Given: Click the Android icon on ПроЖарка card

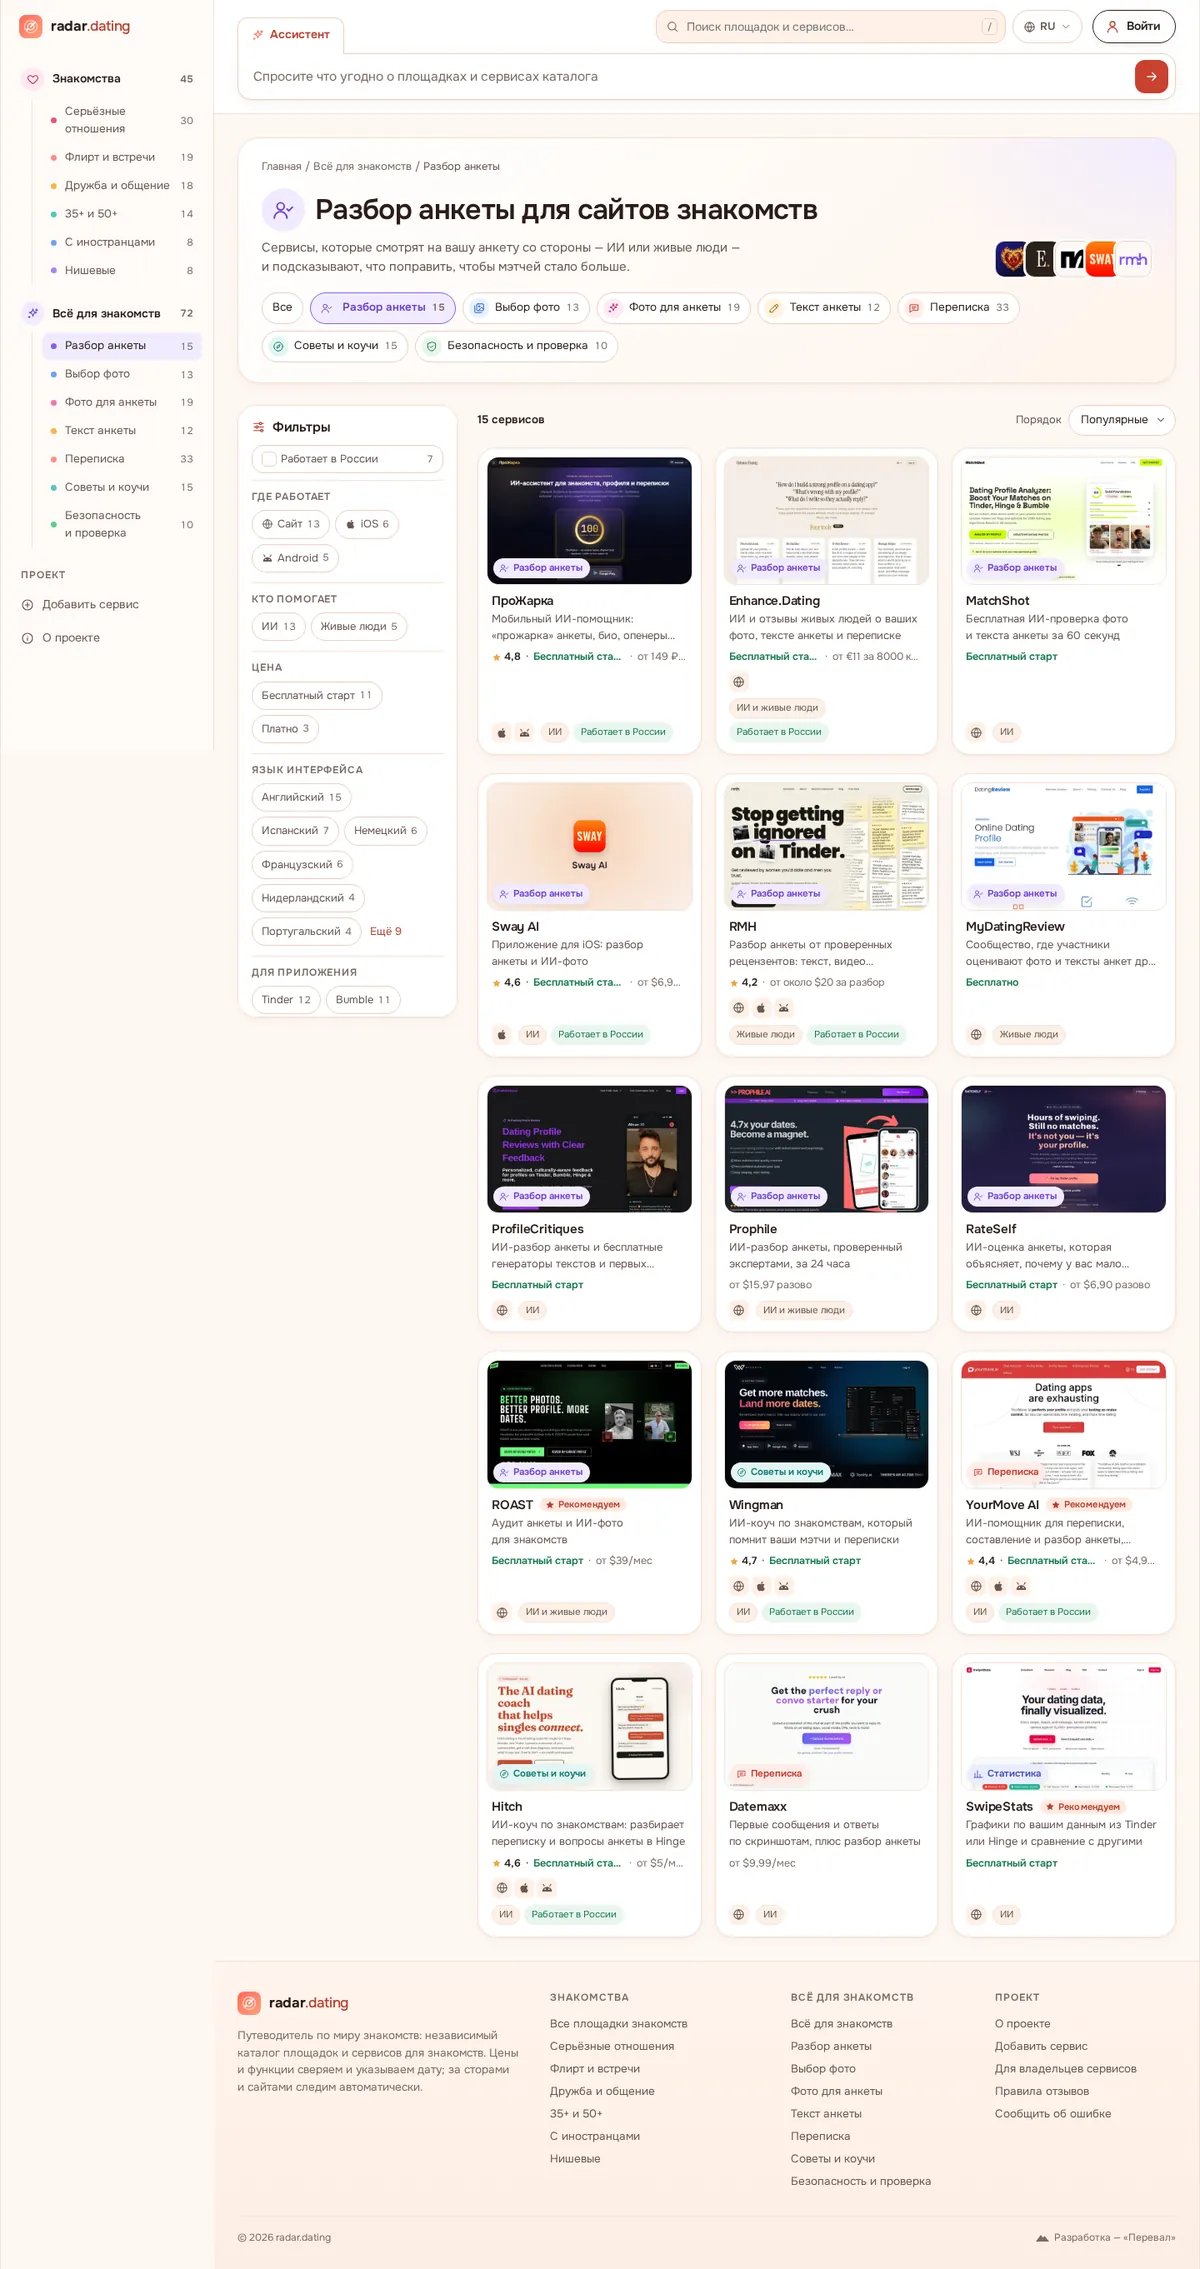Looking at the screenshot, I should click(525, 732).
